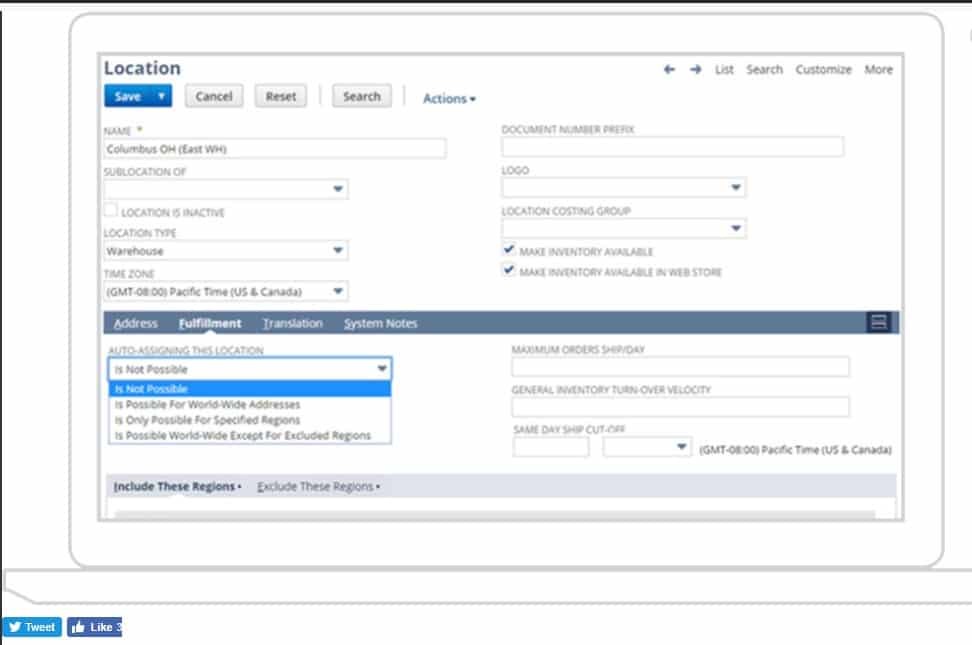
Task: Uncheck Make Inventory Available In Web Store
Action: (x=509, y=272)
